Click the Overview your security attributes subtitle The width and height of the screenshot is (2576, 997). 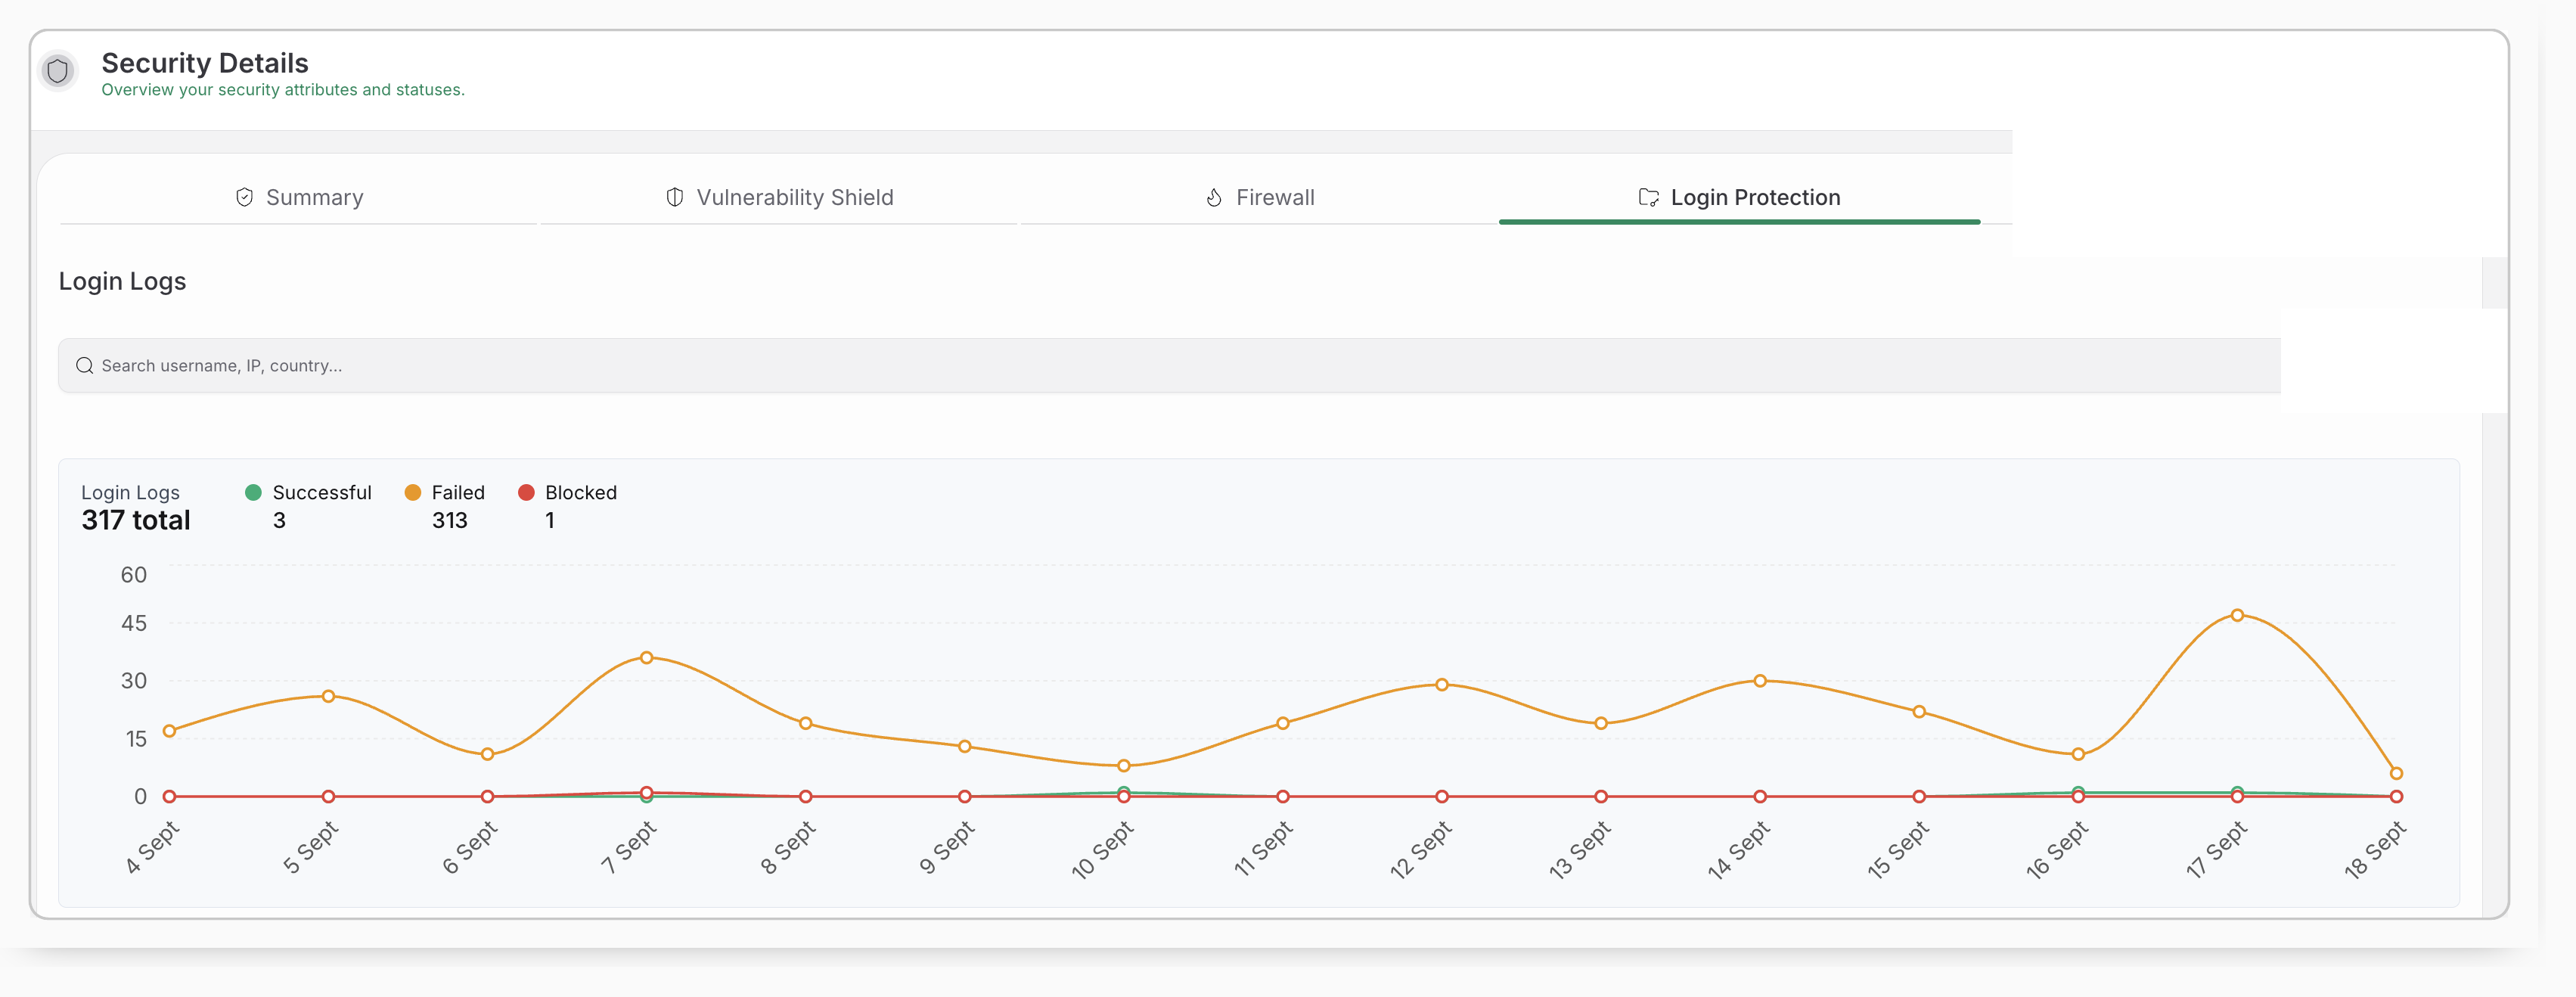pyautogui.click(x=283, y=90)
